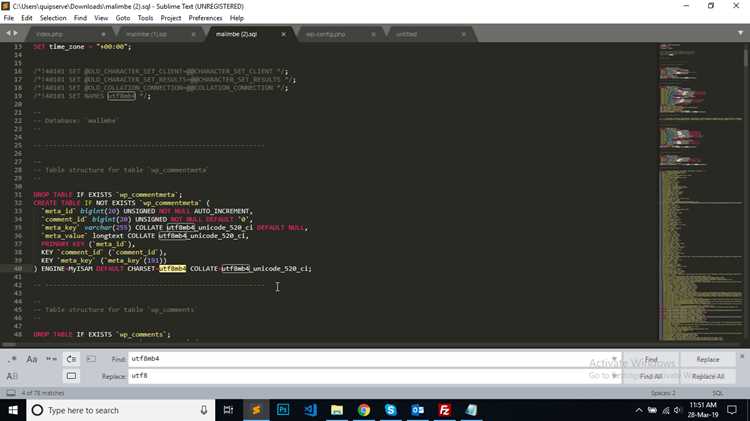Click the Replace All button

point(707,377)
